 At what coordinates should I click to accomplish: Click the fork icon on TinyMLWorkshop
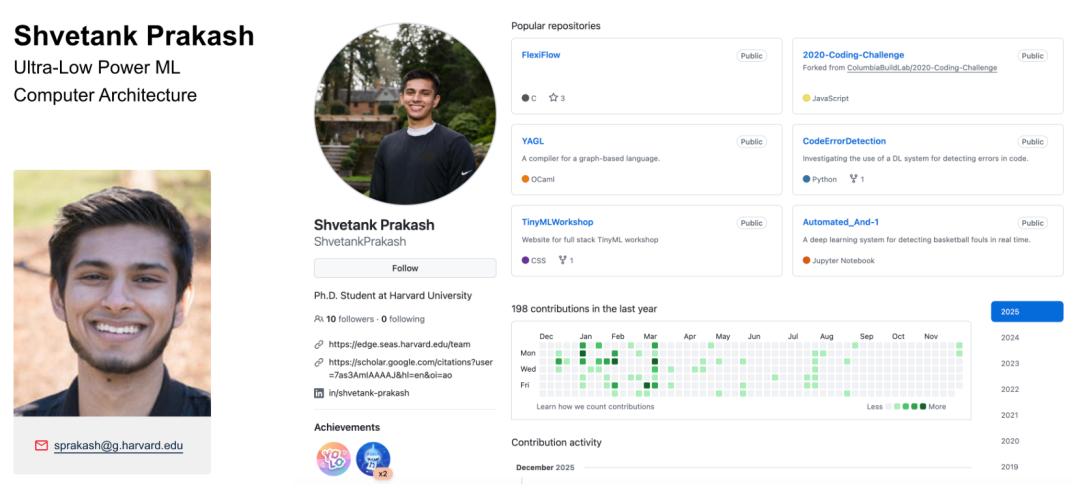coord(563,260)
